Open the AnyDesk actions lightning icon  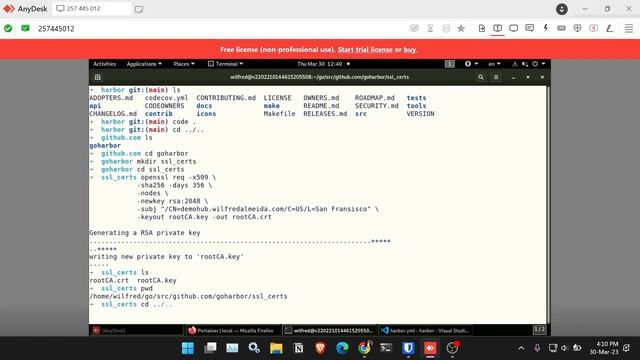(545, 28)
